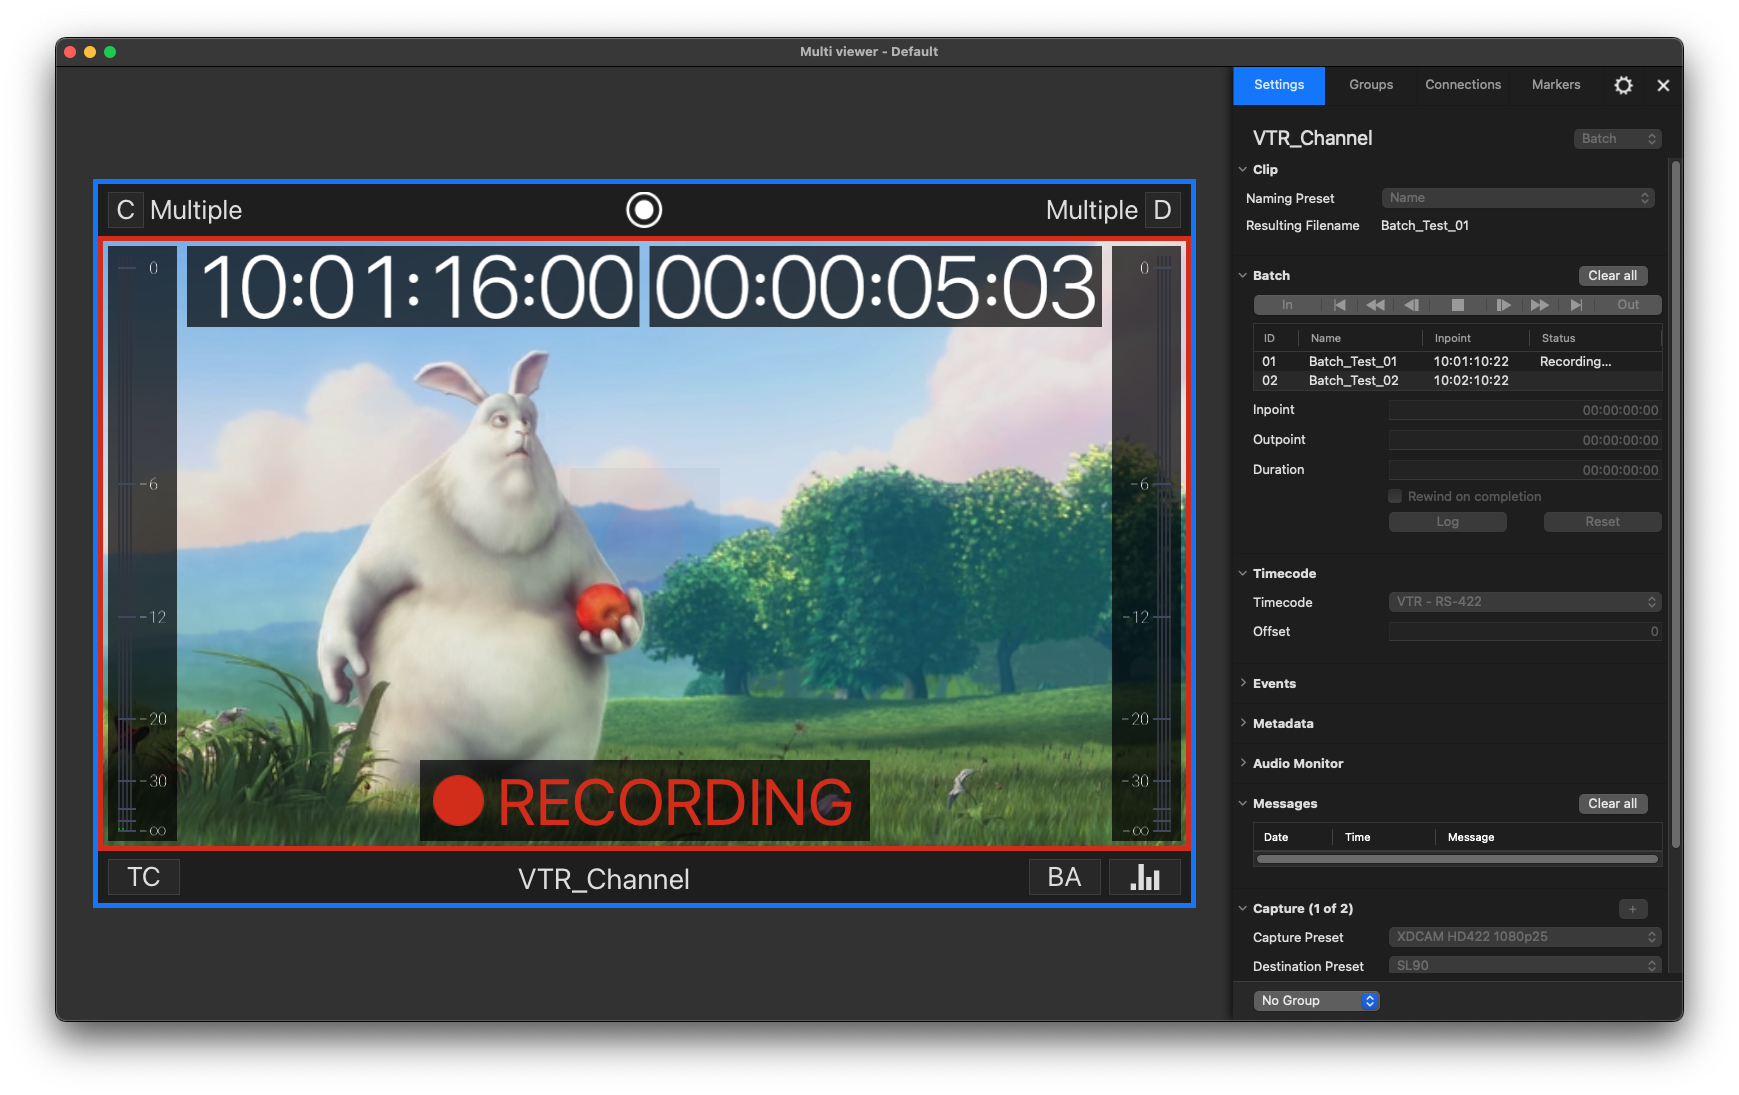Set the Out point with the Out button

1628,305
